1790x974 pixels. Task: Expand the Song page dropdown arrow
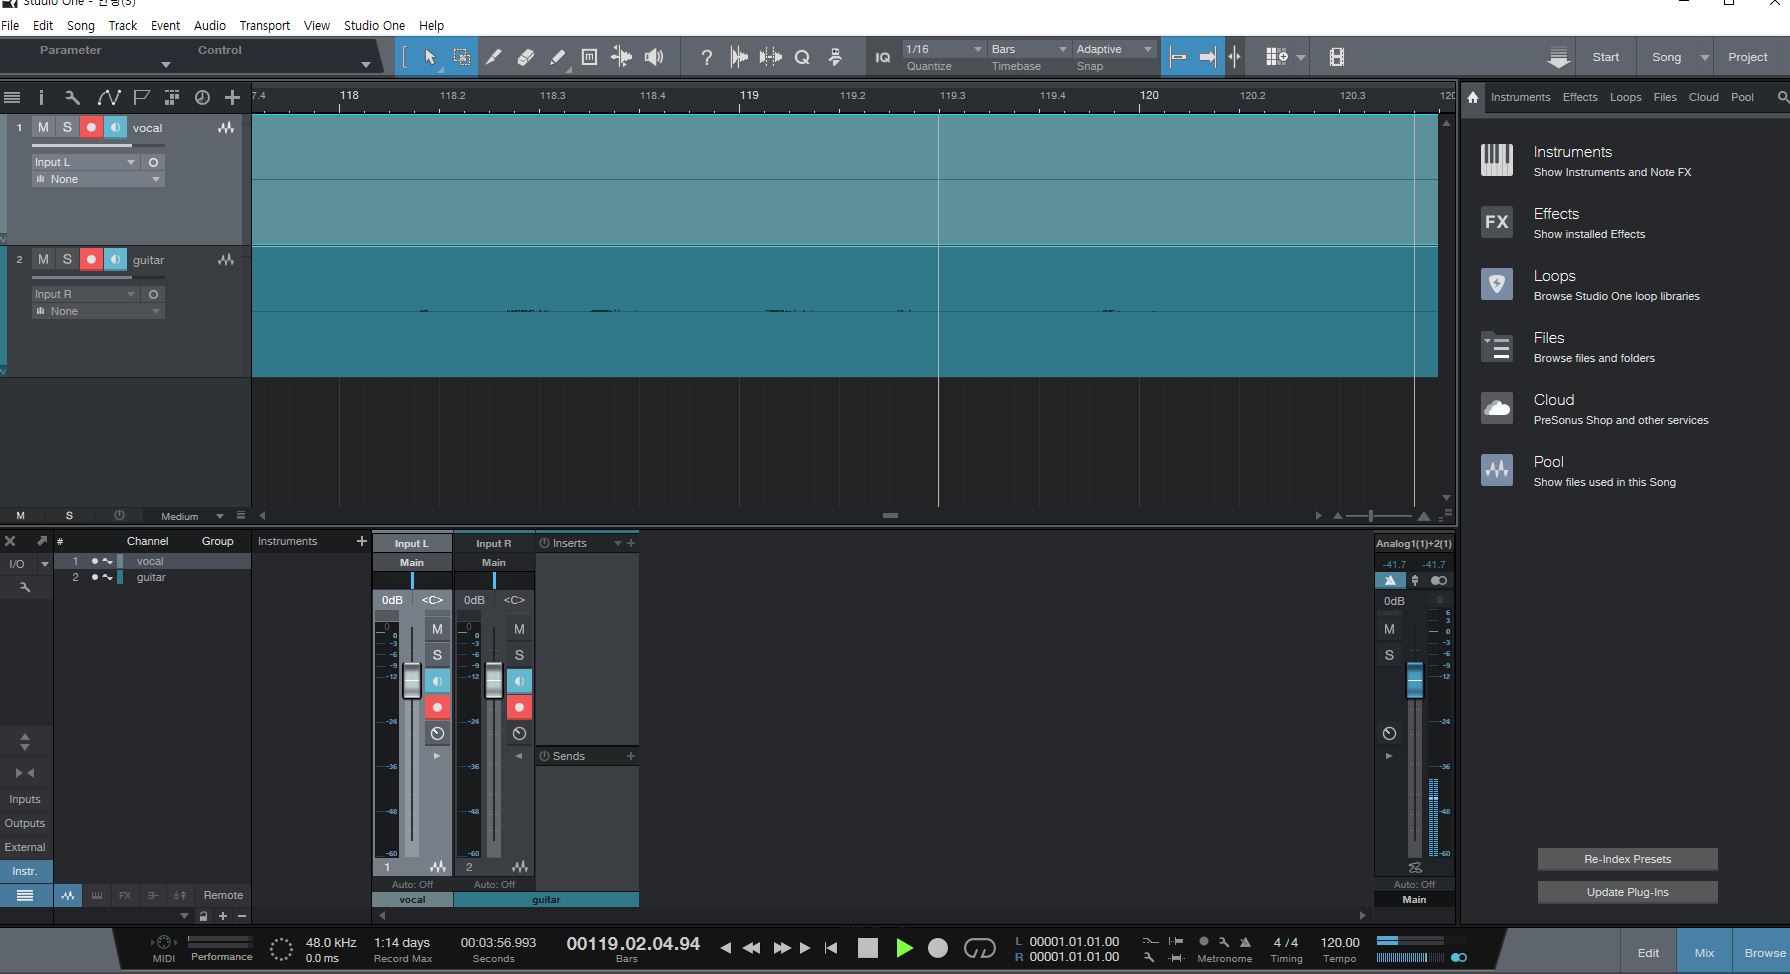point(1704,57)
